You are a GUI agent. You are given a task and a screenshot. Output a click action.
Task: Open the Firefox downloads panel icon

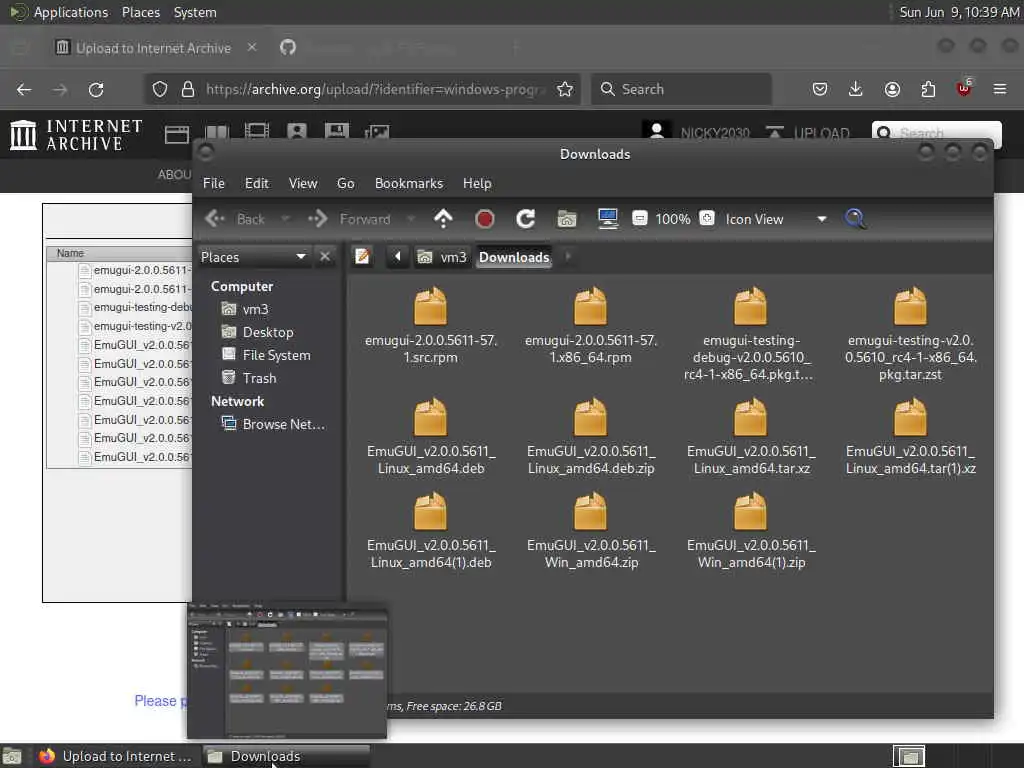pyautogui.click(x=856, y=89)
